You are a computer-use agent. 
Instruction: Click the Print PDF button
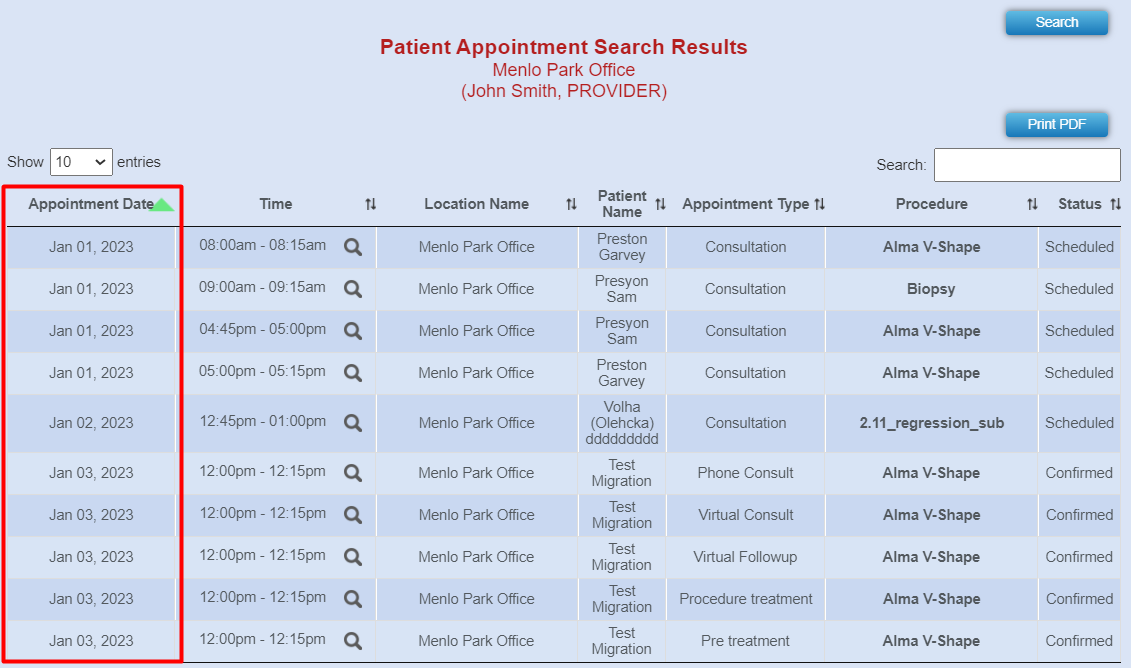tap(1057, 124)
